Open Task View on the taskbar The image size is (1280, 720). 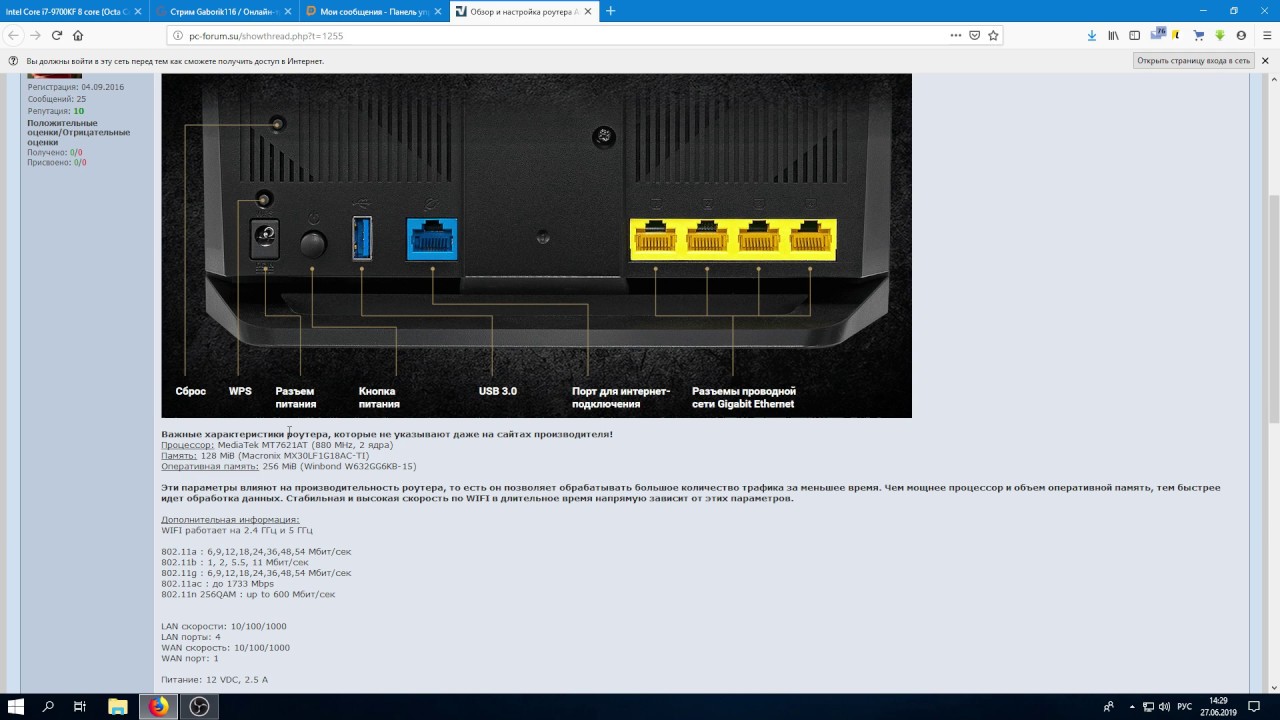click(80, 706)
